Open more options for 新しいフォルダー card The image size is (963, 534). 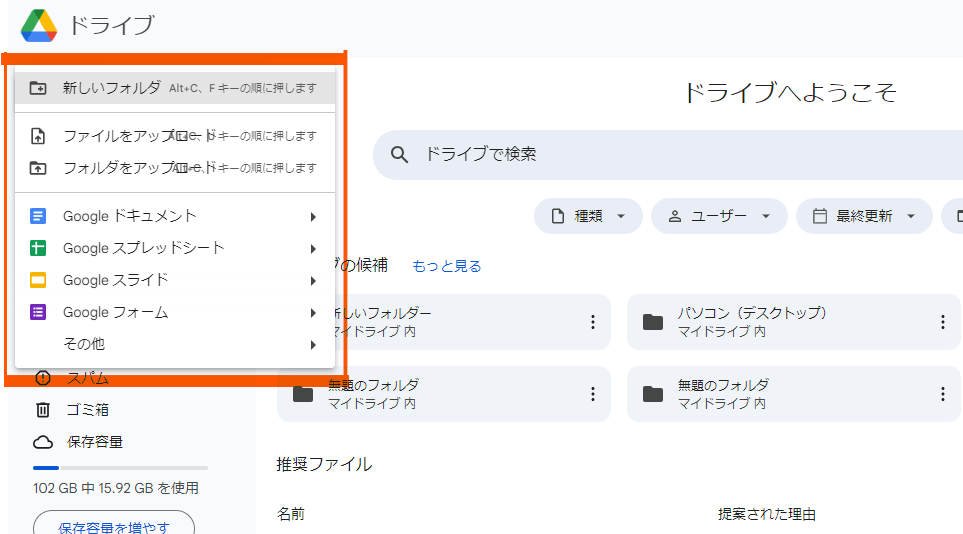[x=593, y=322]
